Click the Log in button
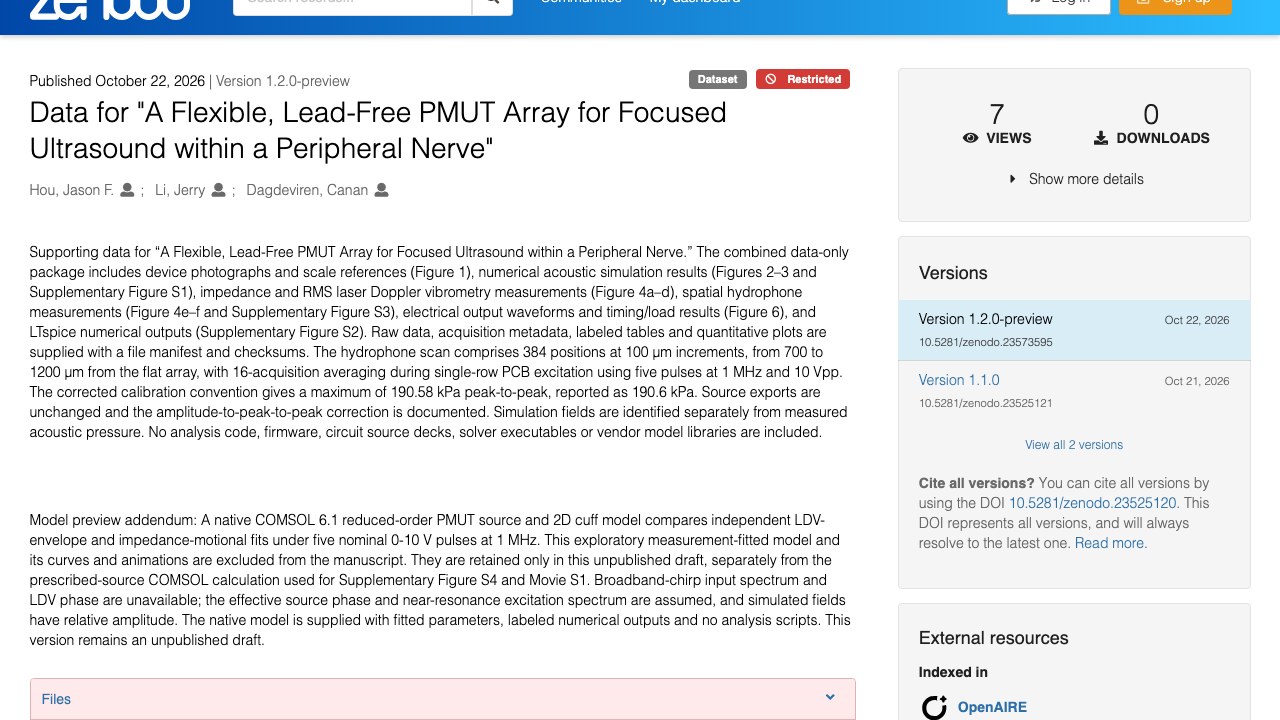Screen dimensions: 1280x720 pos(1059,6)
